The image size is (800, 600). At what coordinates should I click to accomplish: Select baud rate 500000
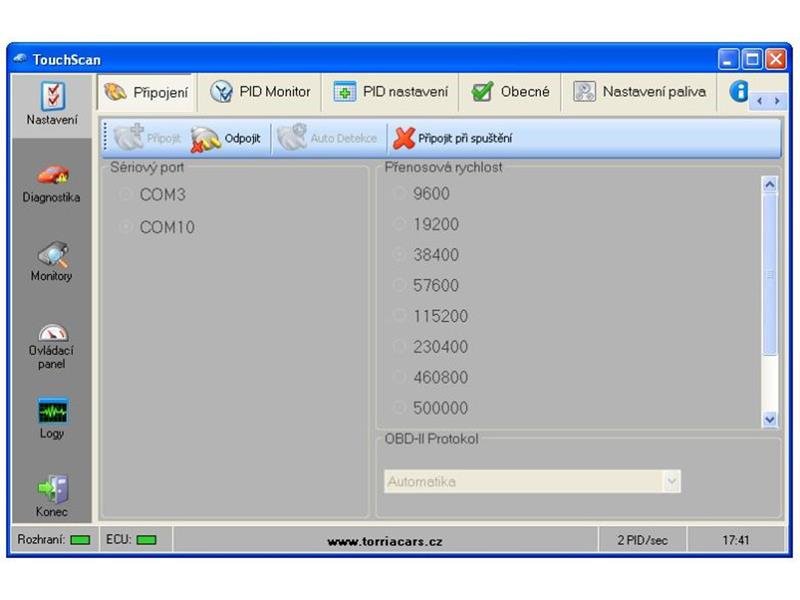pyautogui.click(x=431, y=408)
